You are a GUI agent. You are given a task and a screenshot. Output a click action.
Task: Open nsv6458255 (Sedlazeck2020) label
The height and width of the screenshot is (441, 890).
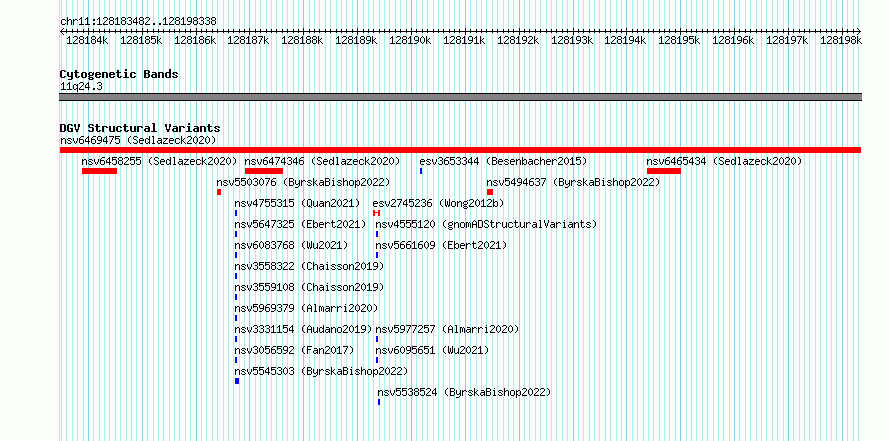click(159, 161)
